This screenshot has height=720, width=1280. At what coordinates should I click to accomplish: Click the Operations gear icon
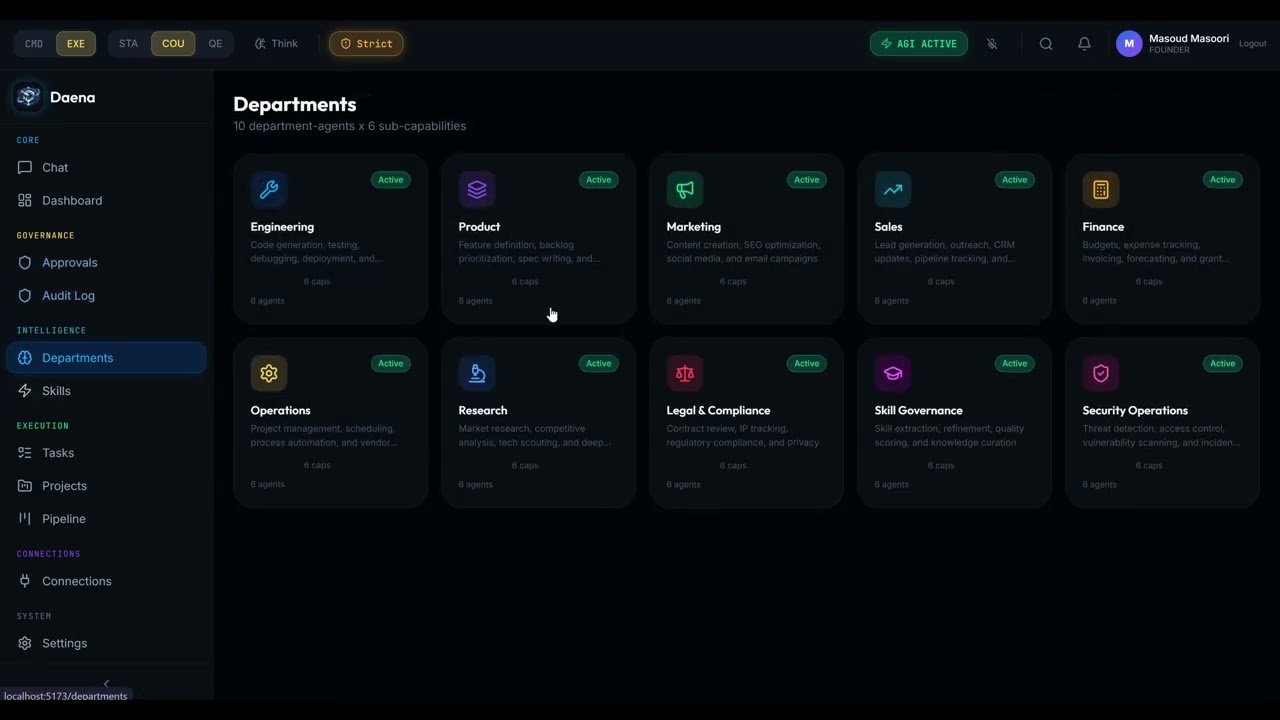point(269,373)
